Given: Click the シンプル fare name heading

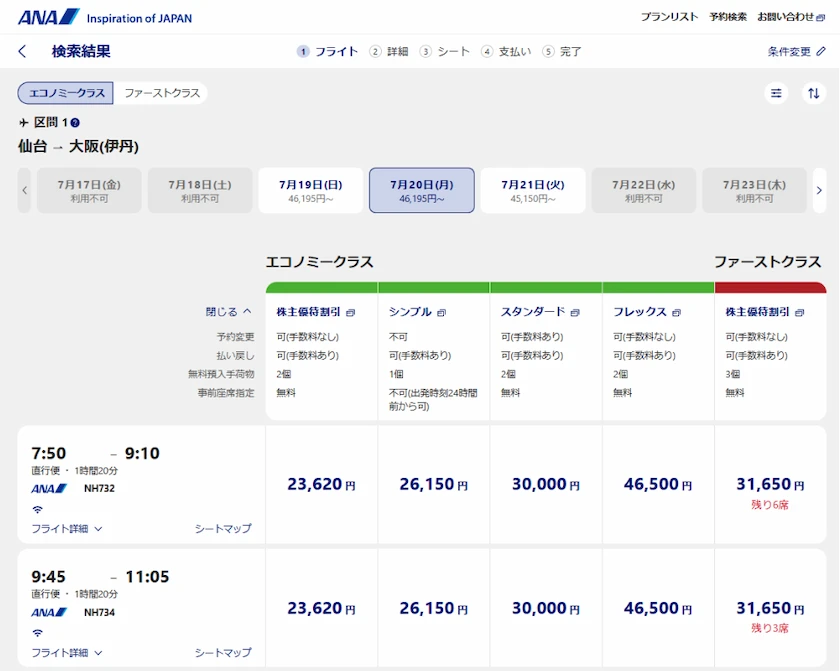Looking at the screenshot, I should 410,312.
